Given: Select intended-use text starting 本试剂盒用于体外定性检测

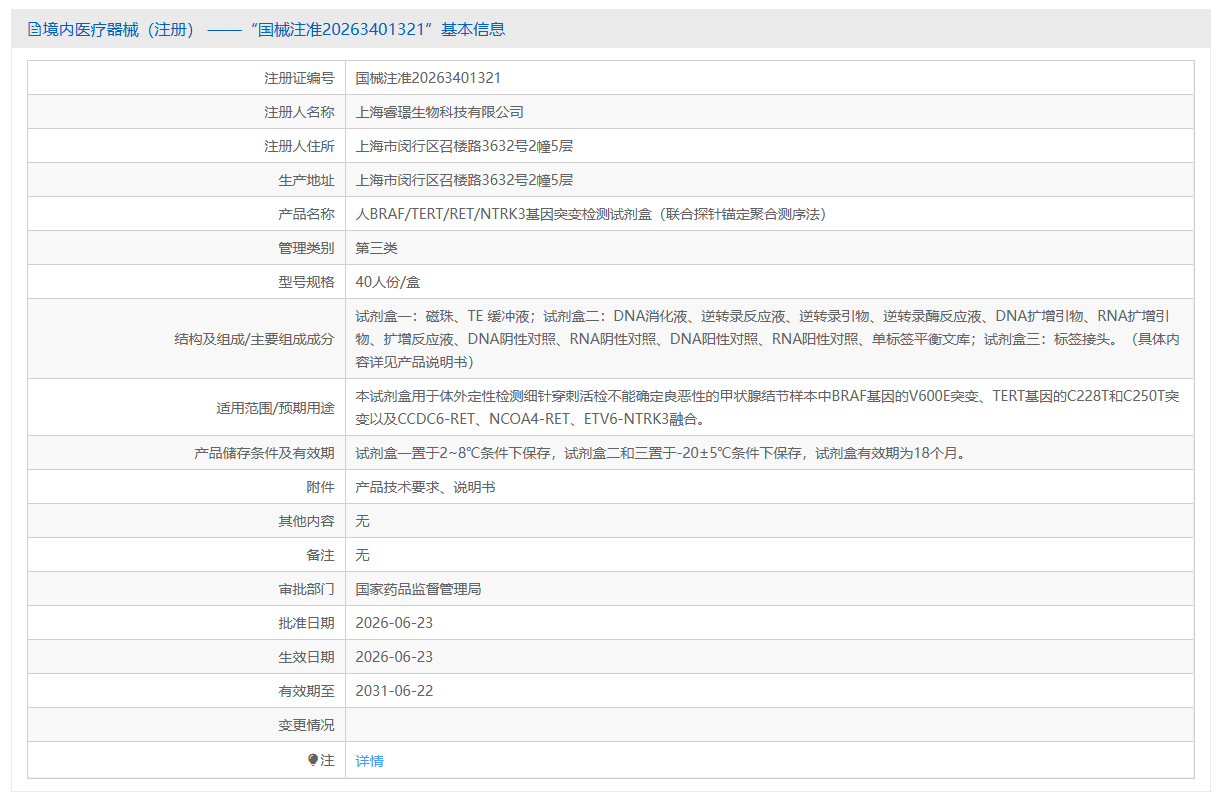Looking at the screenshot, I should 768,408.
